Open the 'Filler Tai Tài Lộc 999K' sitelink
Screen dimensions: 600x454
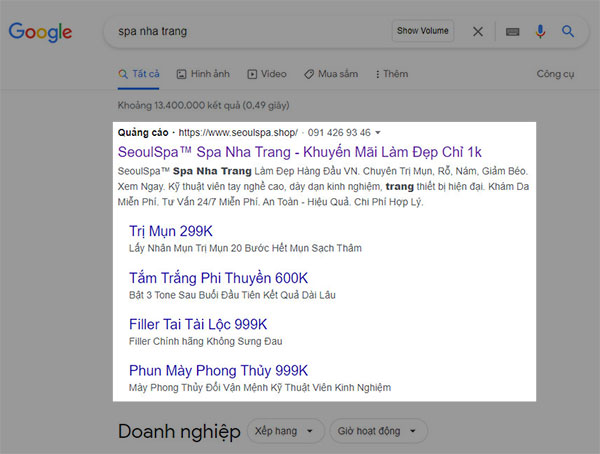pos(198,324)
